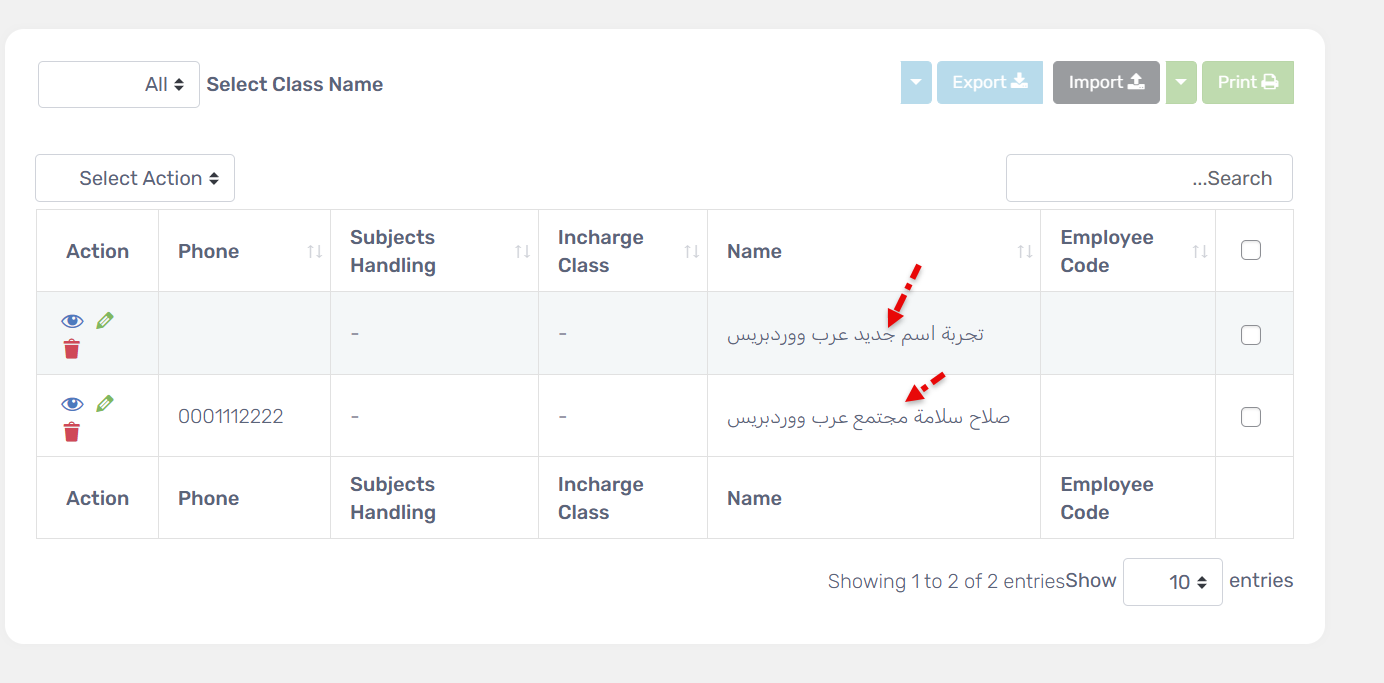
Task: Click into the Search field
Action: pyautogui.click(x=1149, y=178)
